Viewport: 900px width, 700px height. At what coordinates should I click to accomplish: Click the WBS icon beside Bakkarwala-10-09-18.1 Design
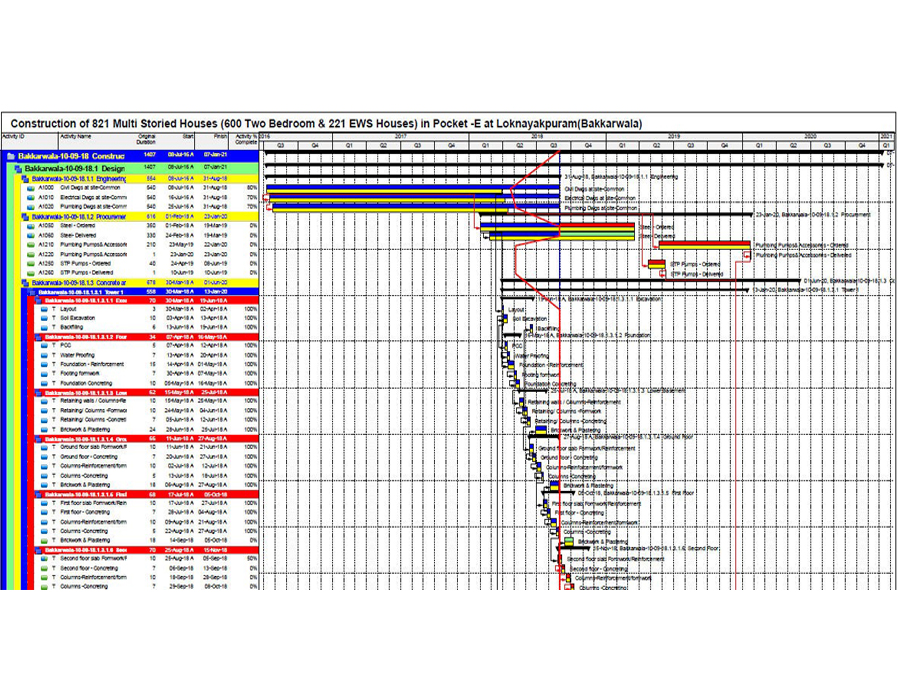18,169
